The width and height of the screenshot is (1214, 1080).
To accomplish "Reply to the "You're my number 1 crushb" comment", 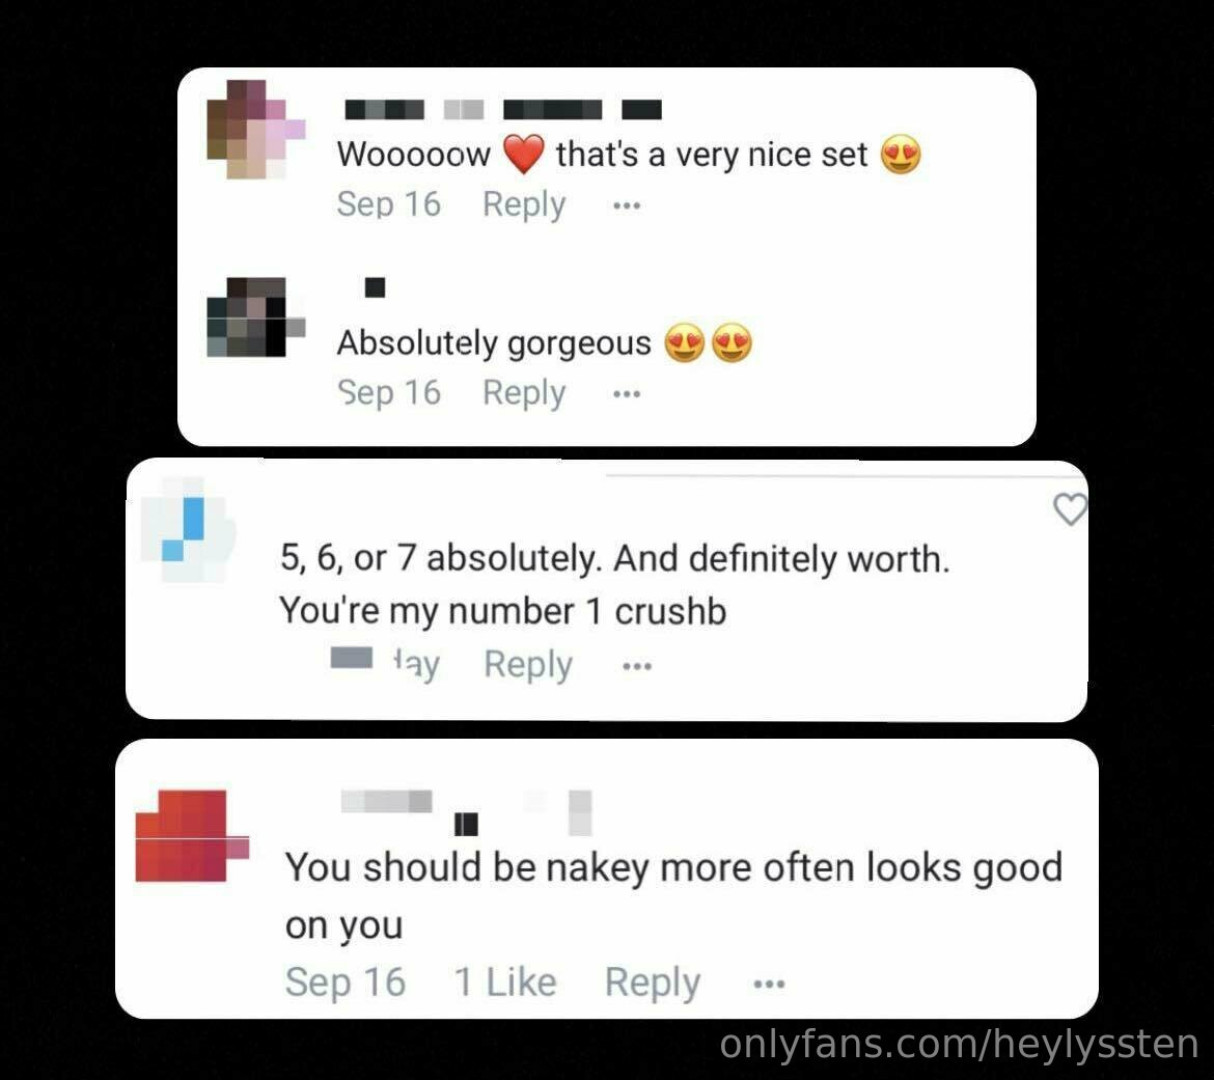I will [x=528, y=665].
